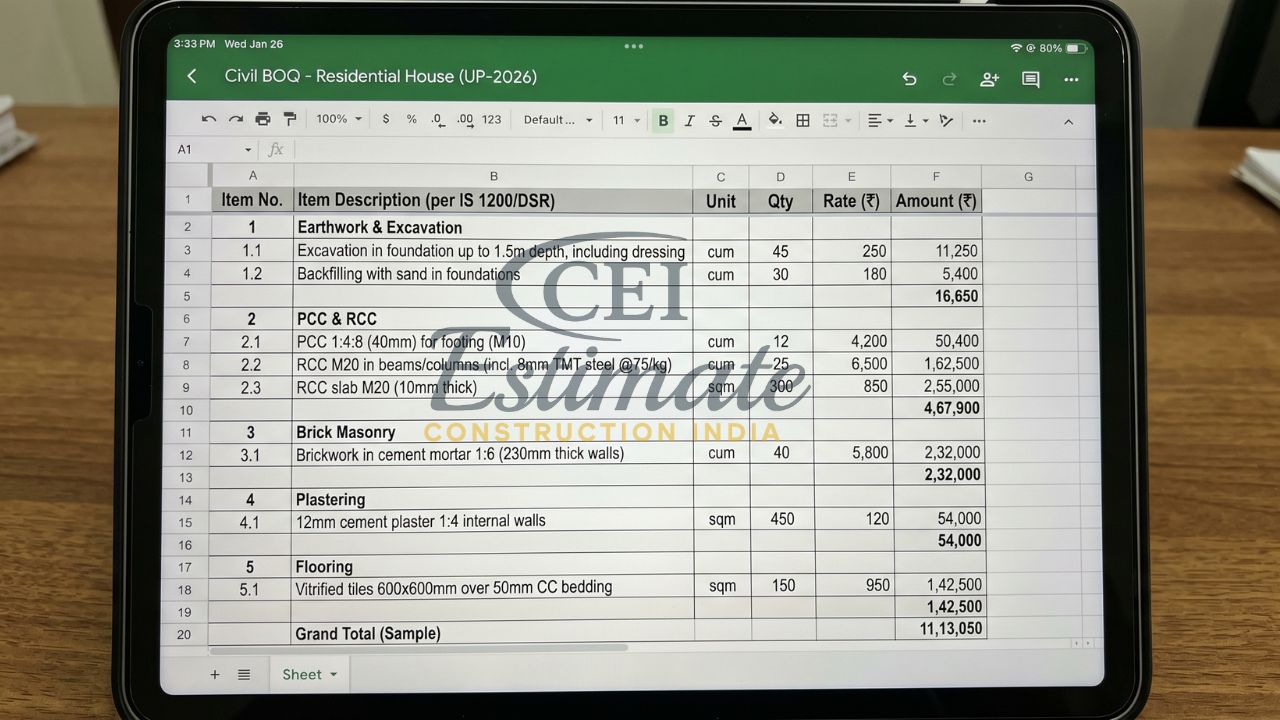Image resolution: width=1280 pixels, height=720 pixels.
Task: Print the spreadsheet
Action: point(262,119)
